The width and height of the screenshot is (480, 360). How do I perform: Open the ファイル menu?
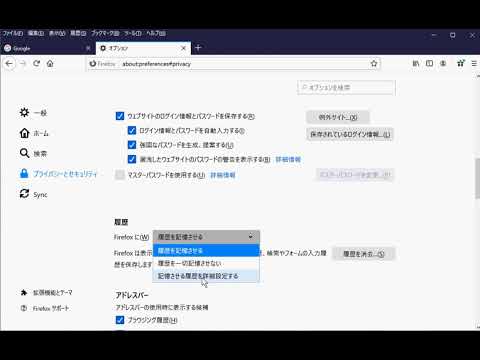(13, 33)
